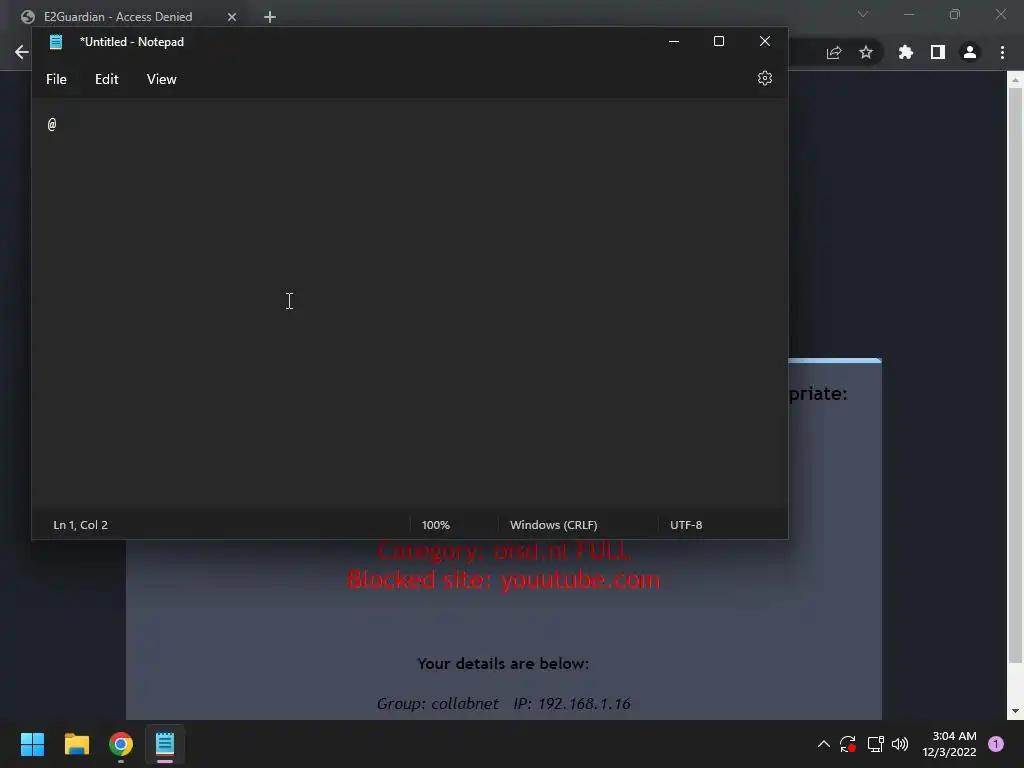Open File Explorer from taskbar
Image resolution: width=1024 pixels, height=768 pixels.
click(76, 744)
